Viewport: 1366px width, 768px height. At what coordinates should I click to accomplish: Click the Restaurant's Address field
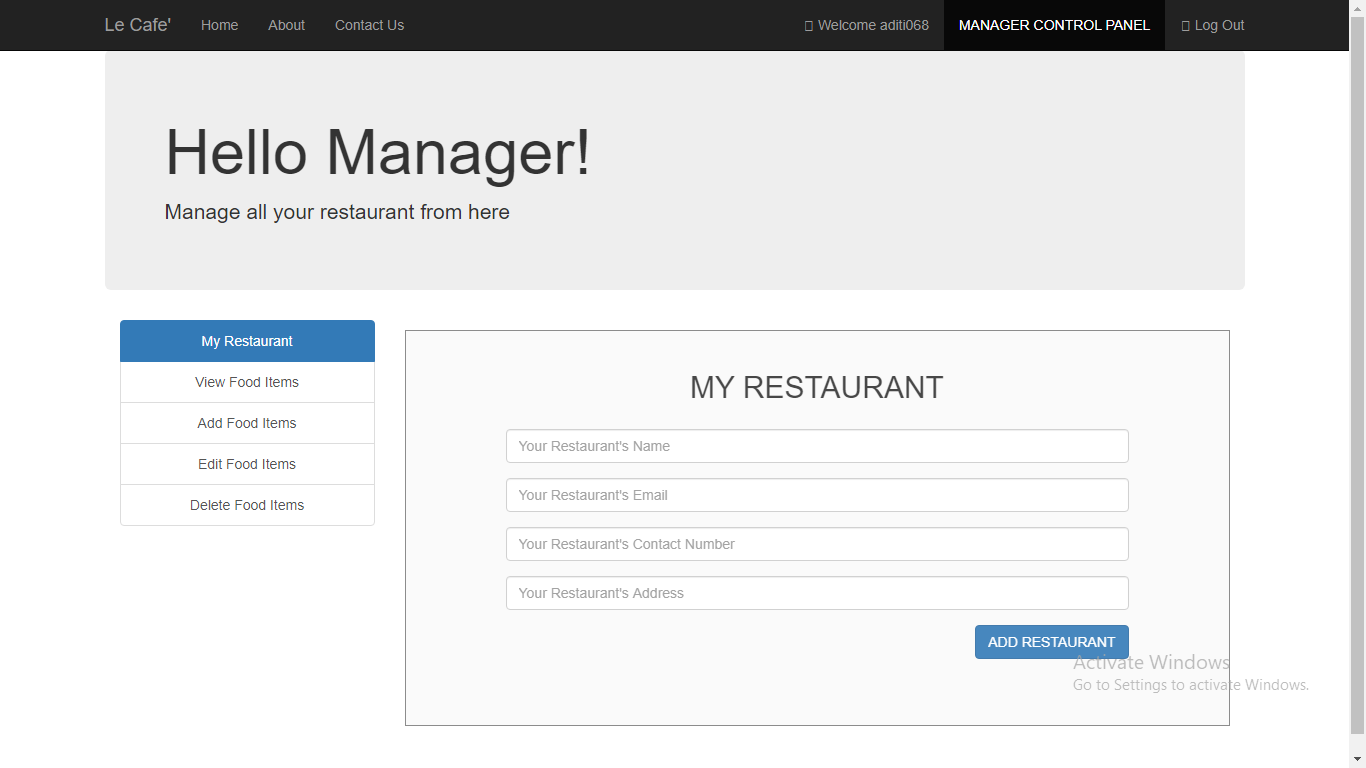(816, 593)
